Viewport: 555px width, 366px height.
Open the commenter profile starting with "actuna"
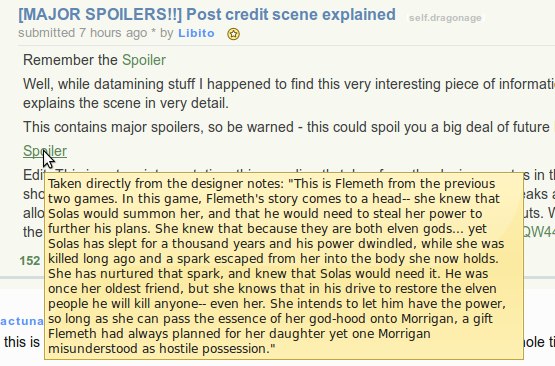(x=22, y=321)
